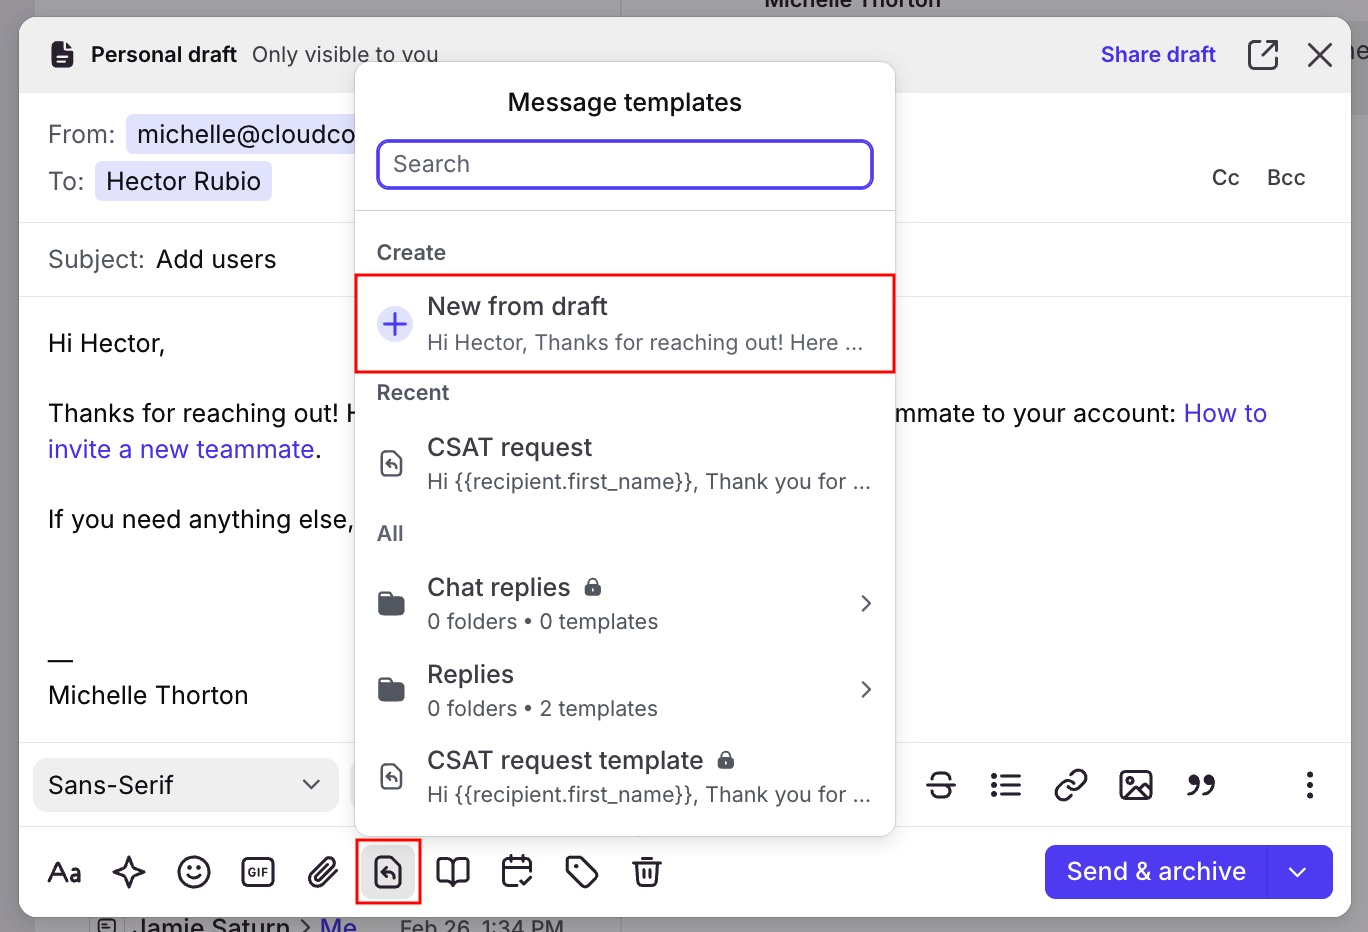
Task: Select New from draft option
Action: (x=624, y=324)
